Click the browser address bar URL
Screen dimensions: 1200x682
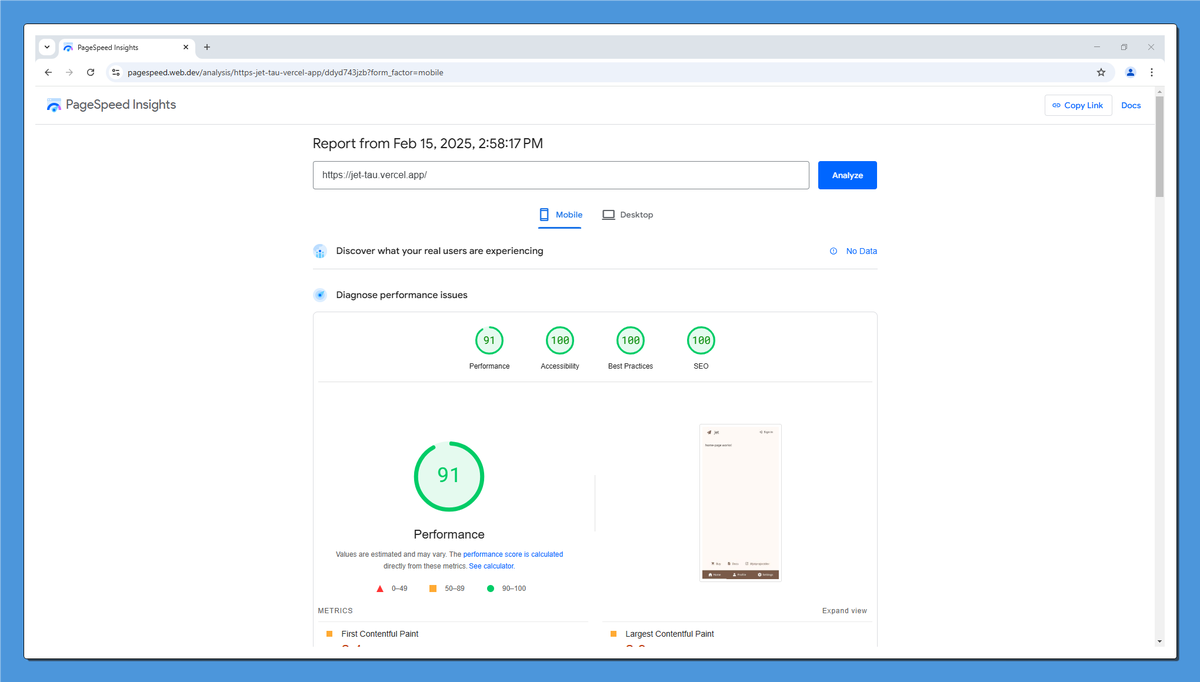[x=285, y=72]
